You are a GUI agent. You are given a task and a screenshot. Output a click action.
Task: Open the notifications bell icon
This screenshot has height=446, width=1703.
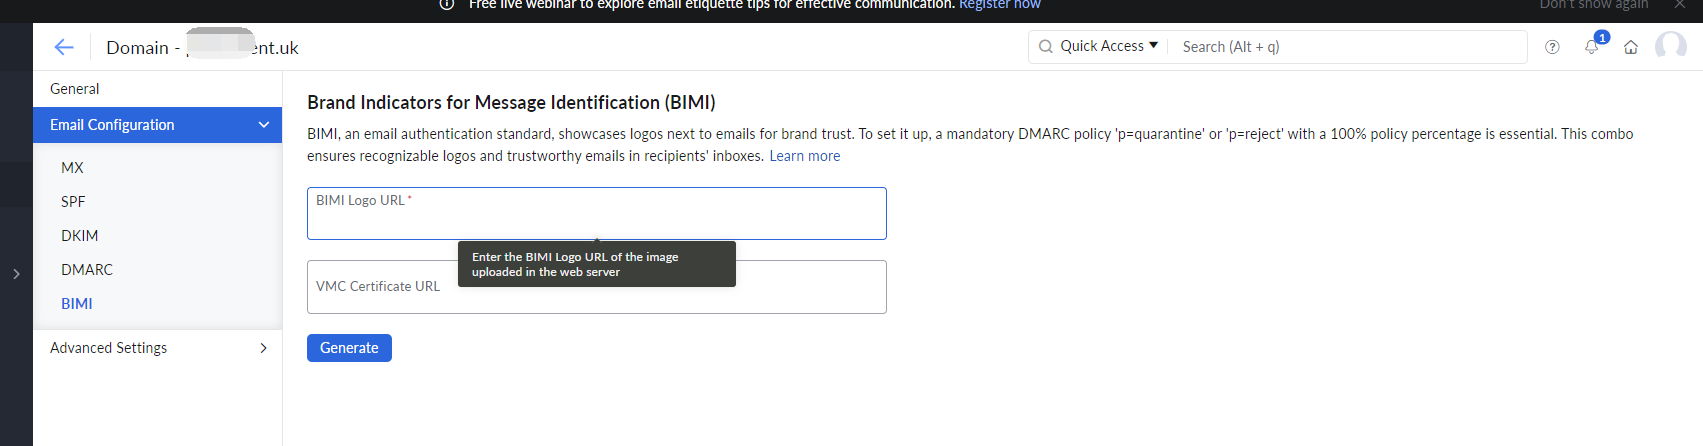[1592, 46]
